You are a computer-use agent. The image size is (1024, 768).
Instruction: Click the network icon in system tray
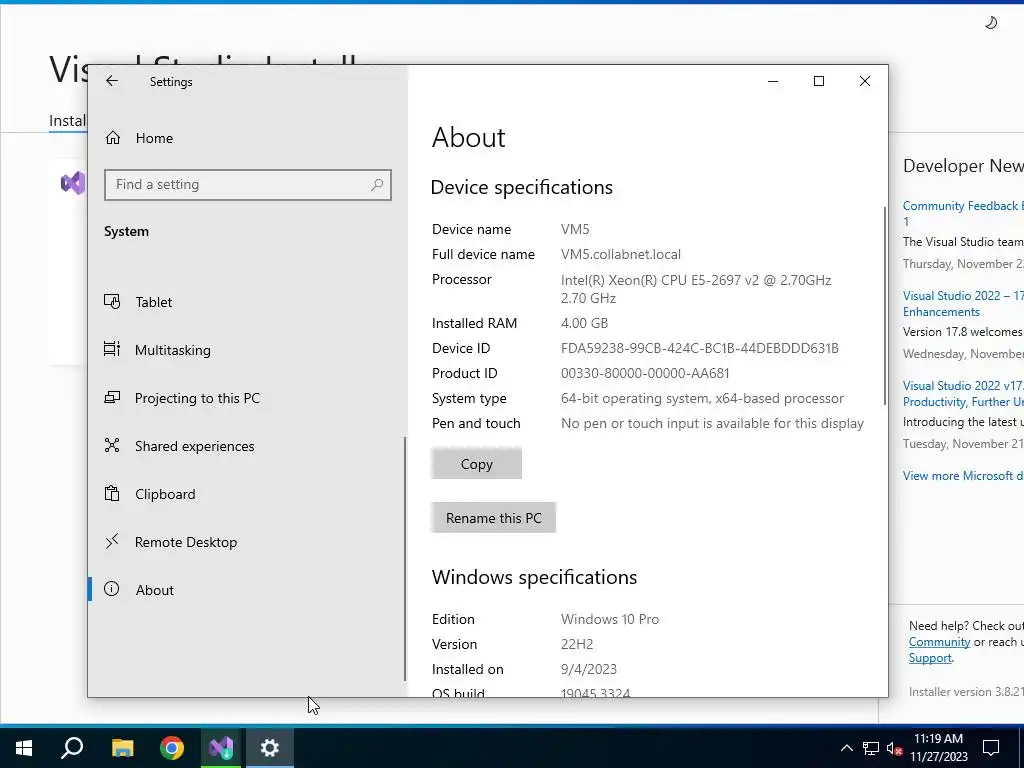(x=871, y=748)
